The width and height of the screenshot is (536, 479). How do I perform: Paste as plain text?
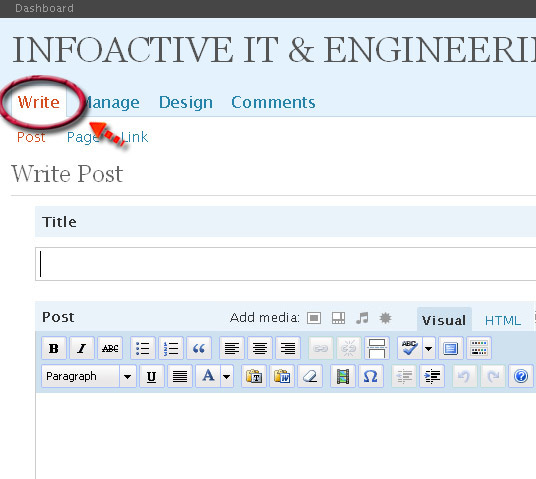coord(254,376)
